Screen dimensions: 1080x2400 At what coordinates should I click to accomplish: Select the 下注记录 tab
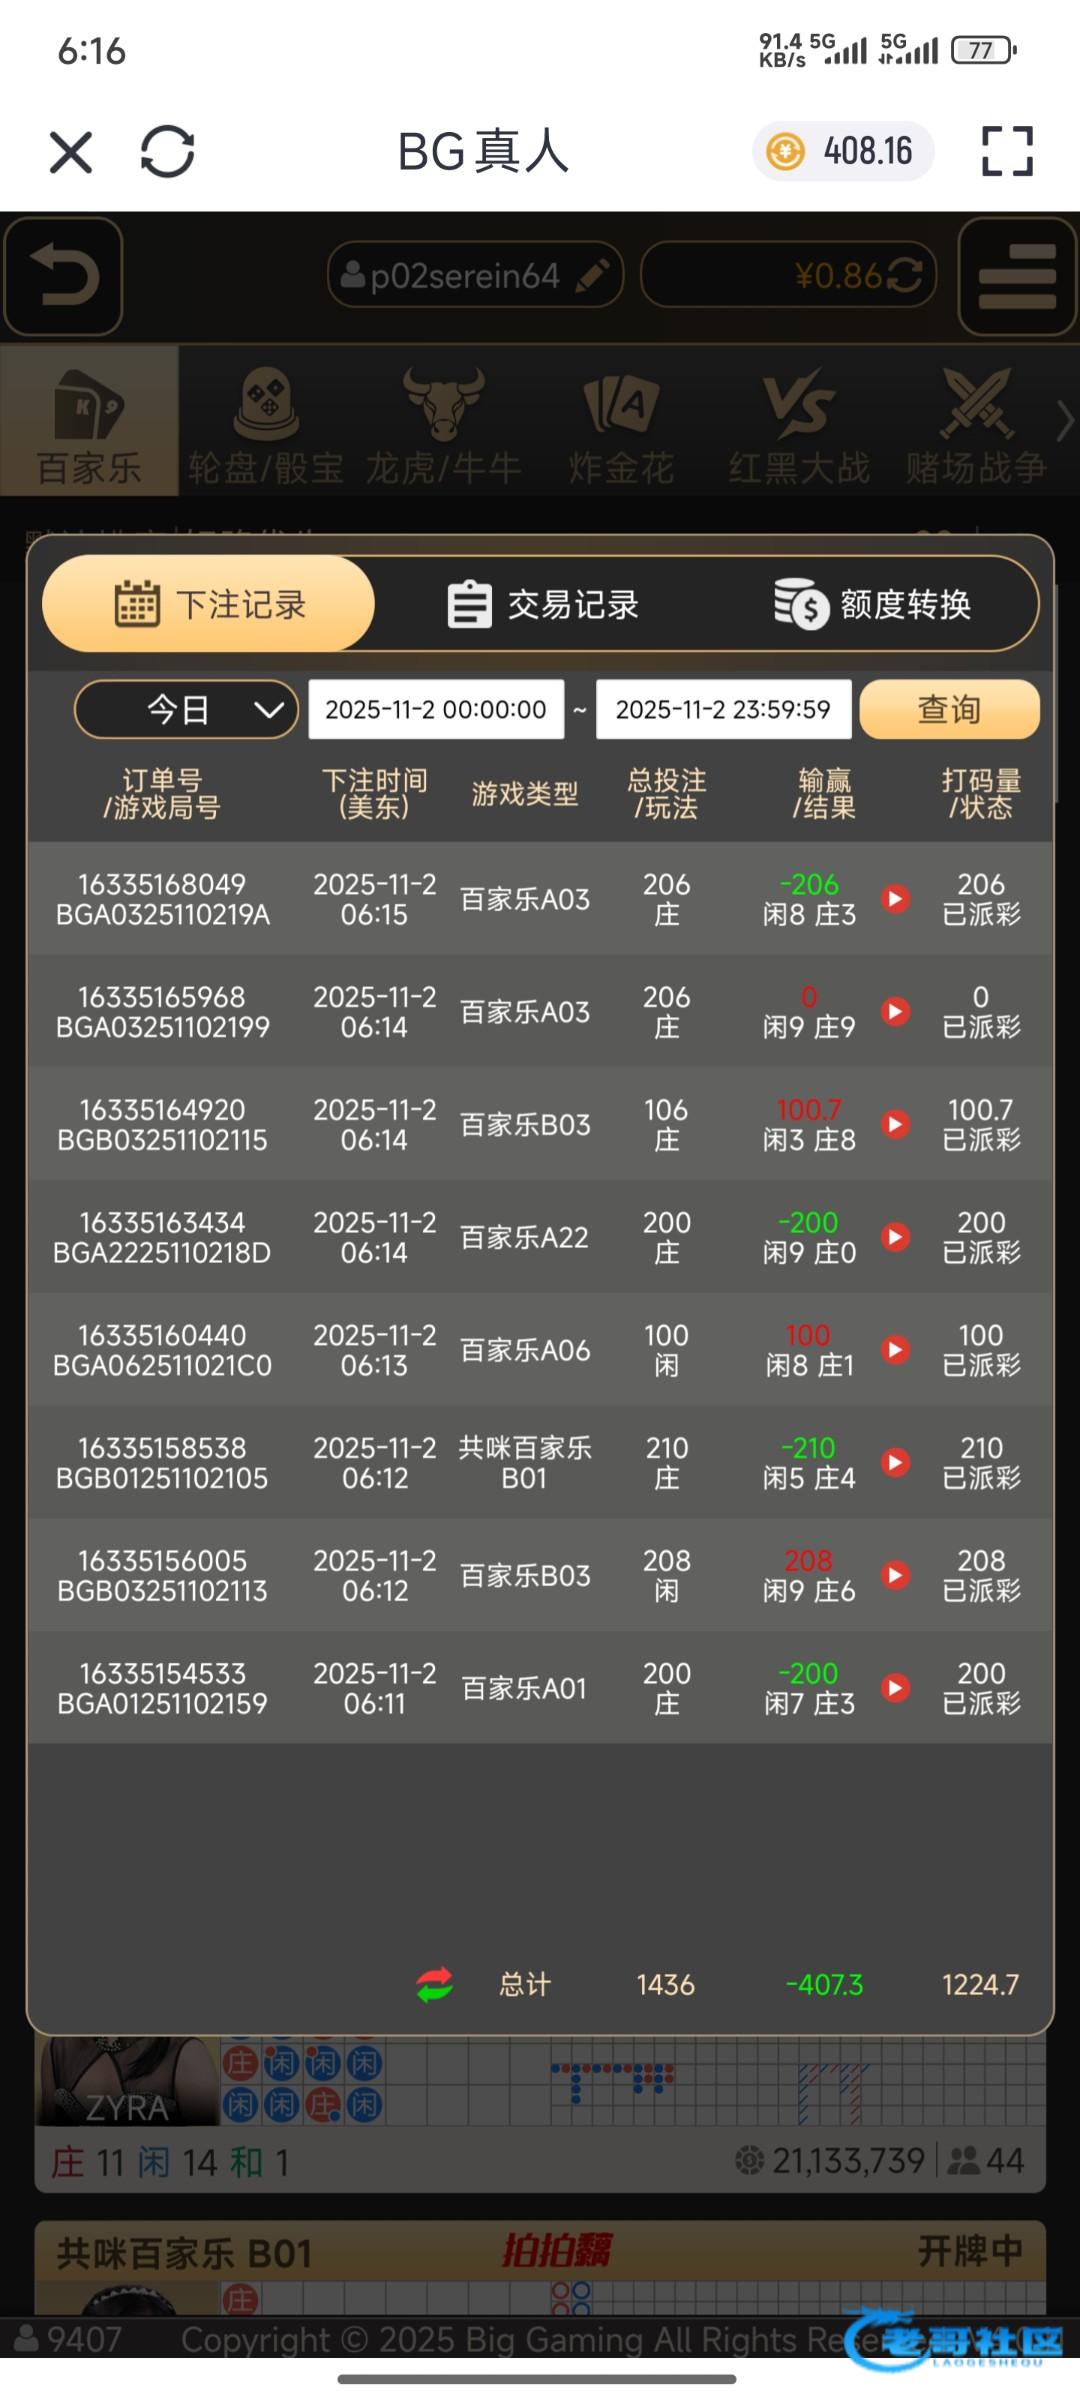pyautogui.click(x=210, y=604)
